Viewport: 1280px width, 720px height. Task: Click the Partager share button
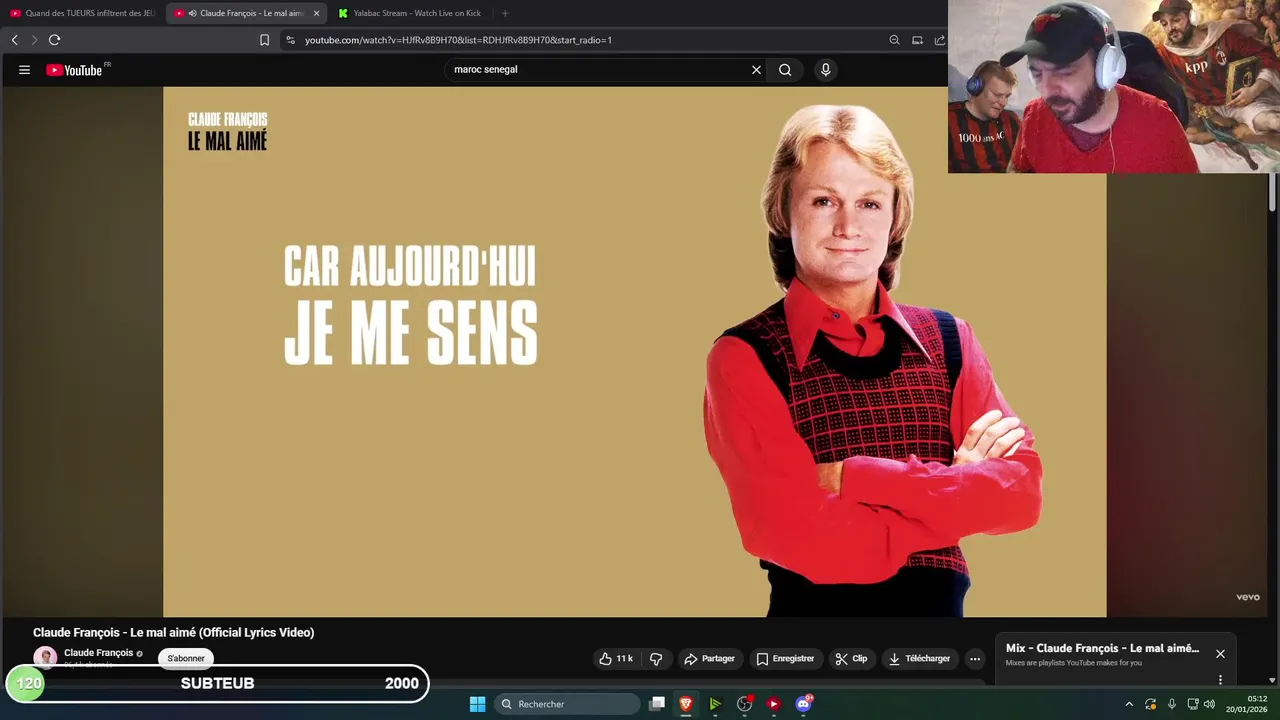pyautogui.click(x=709, y=659)
